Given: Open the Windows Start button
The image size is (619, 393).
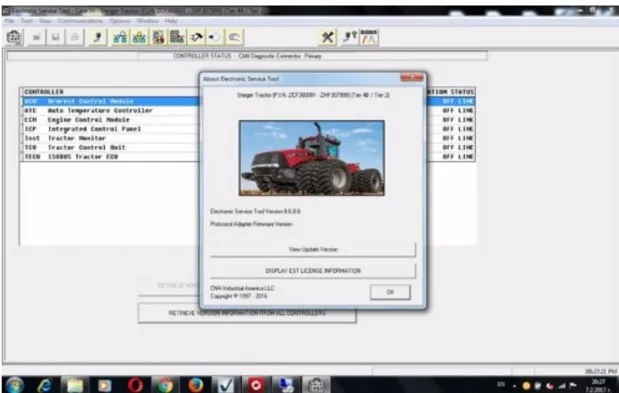Looking at the screenshot, I should [15, 385].
